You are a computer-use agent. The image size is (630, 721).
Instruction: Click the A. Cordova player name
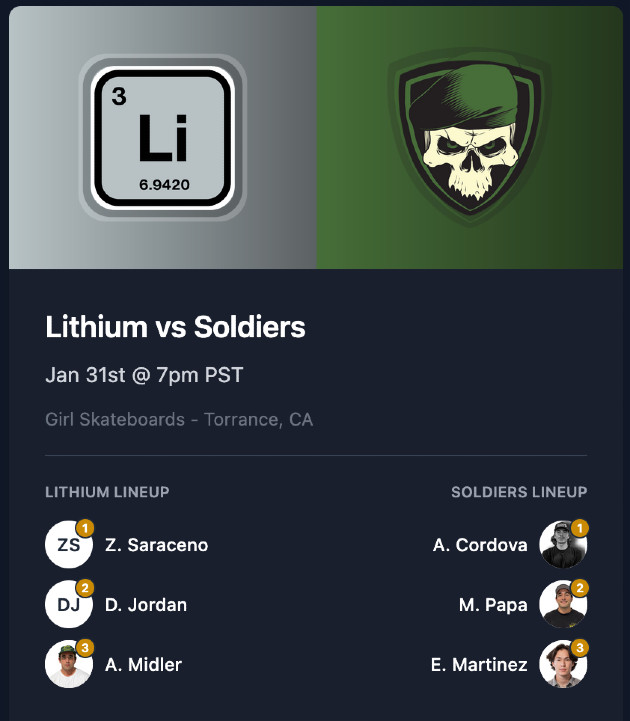480,545
